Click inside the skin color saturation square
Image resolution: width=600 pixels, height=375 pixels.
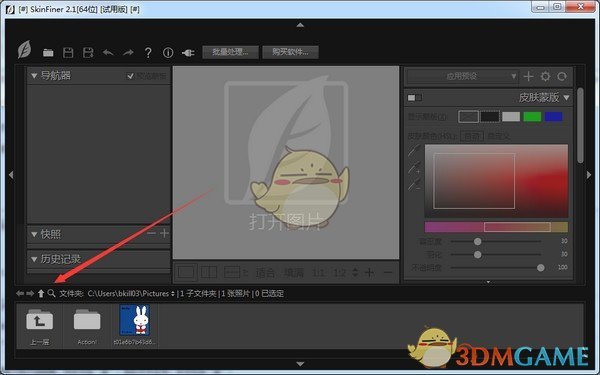pyautogui.click(x=496, y=181)
